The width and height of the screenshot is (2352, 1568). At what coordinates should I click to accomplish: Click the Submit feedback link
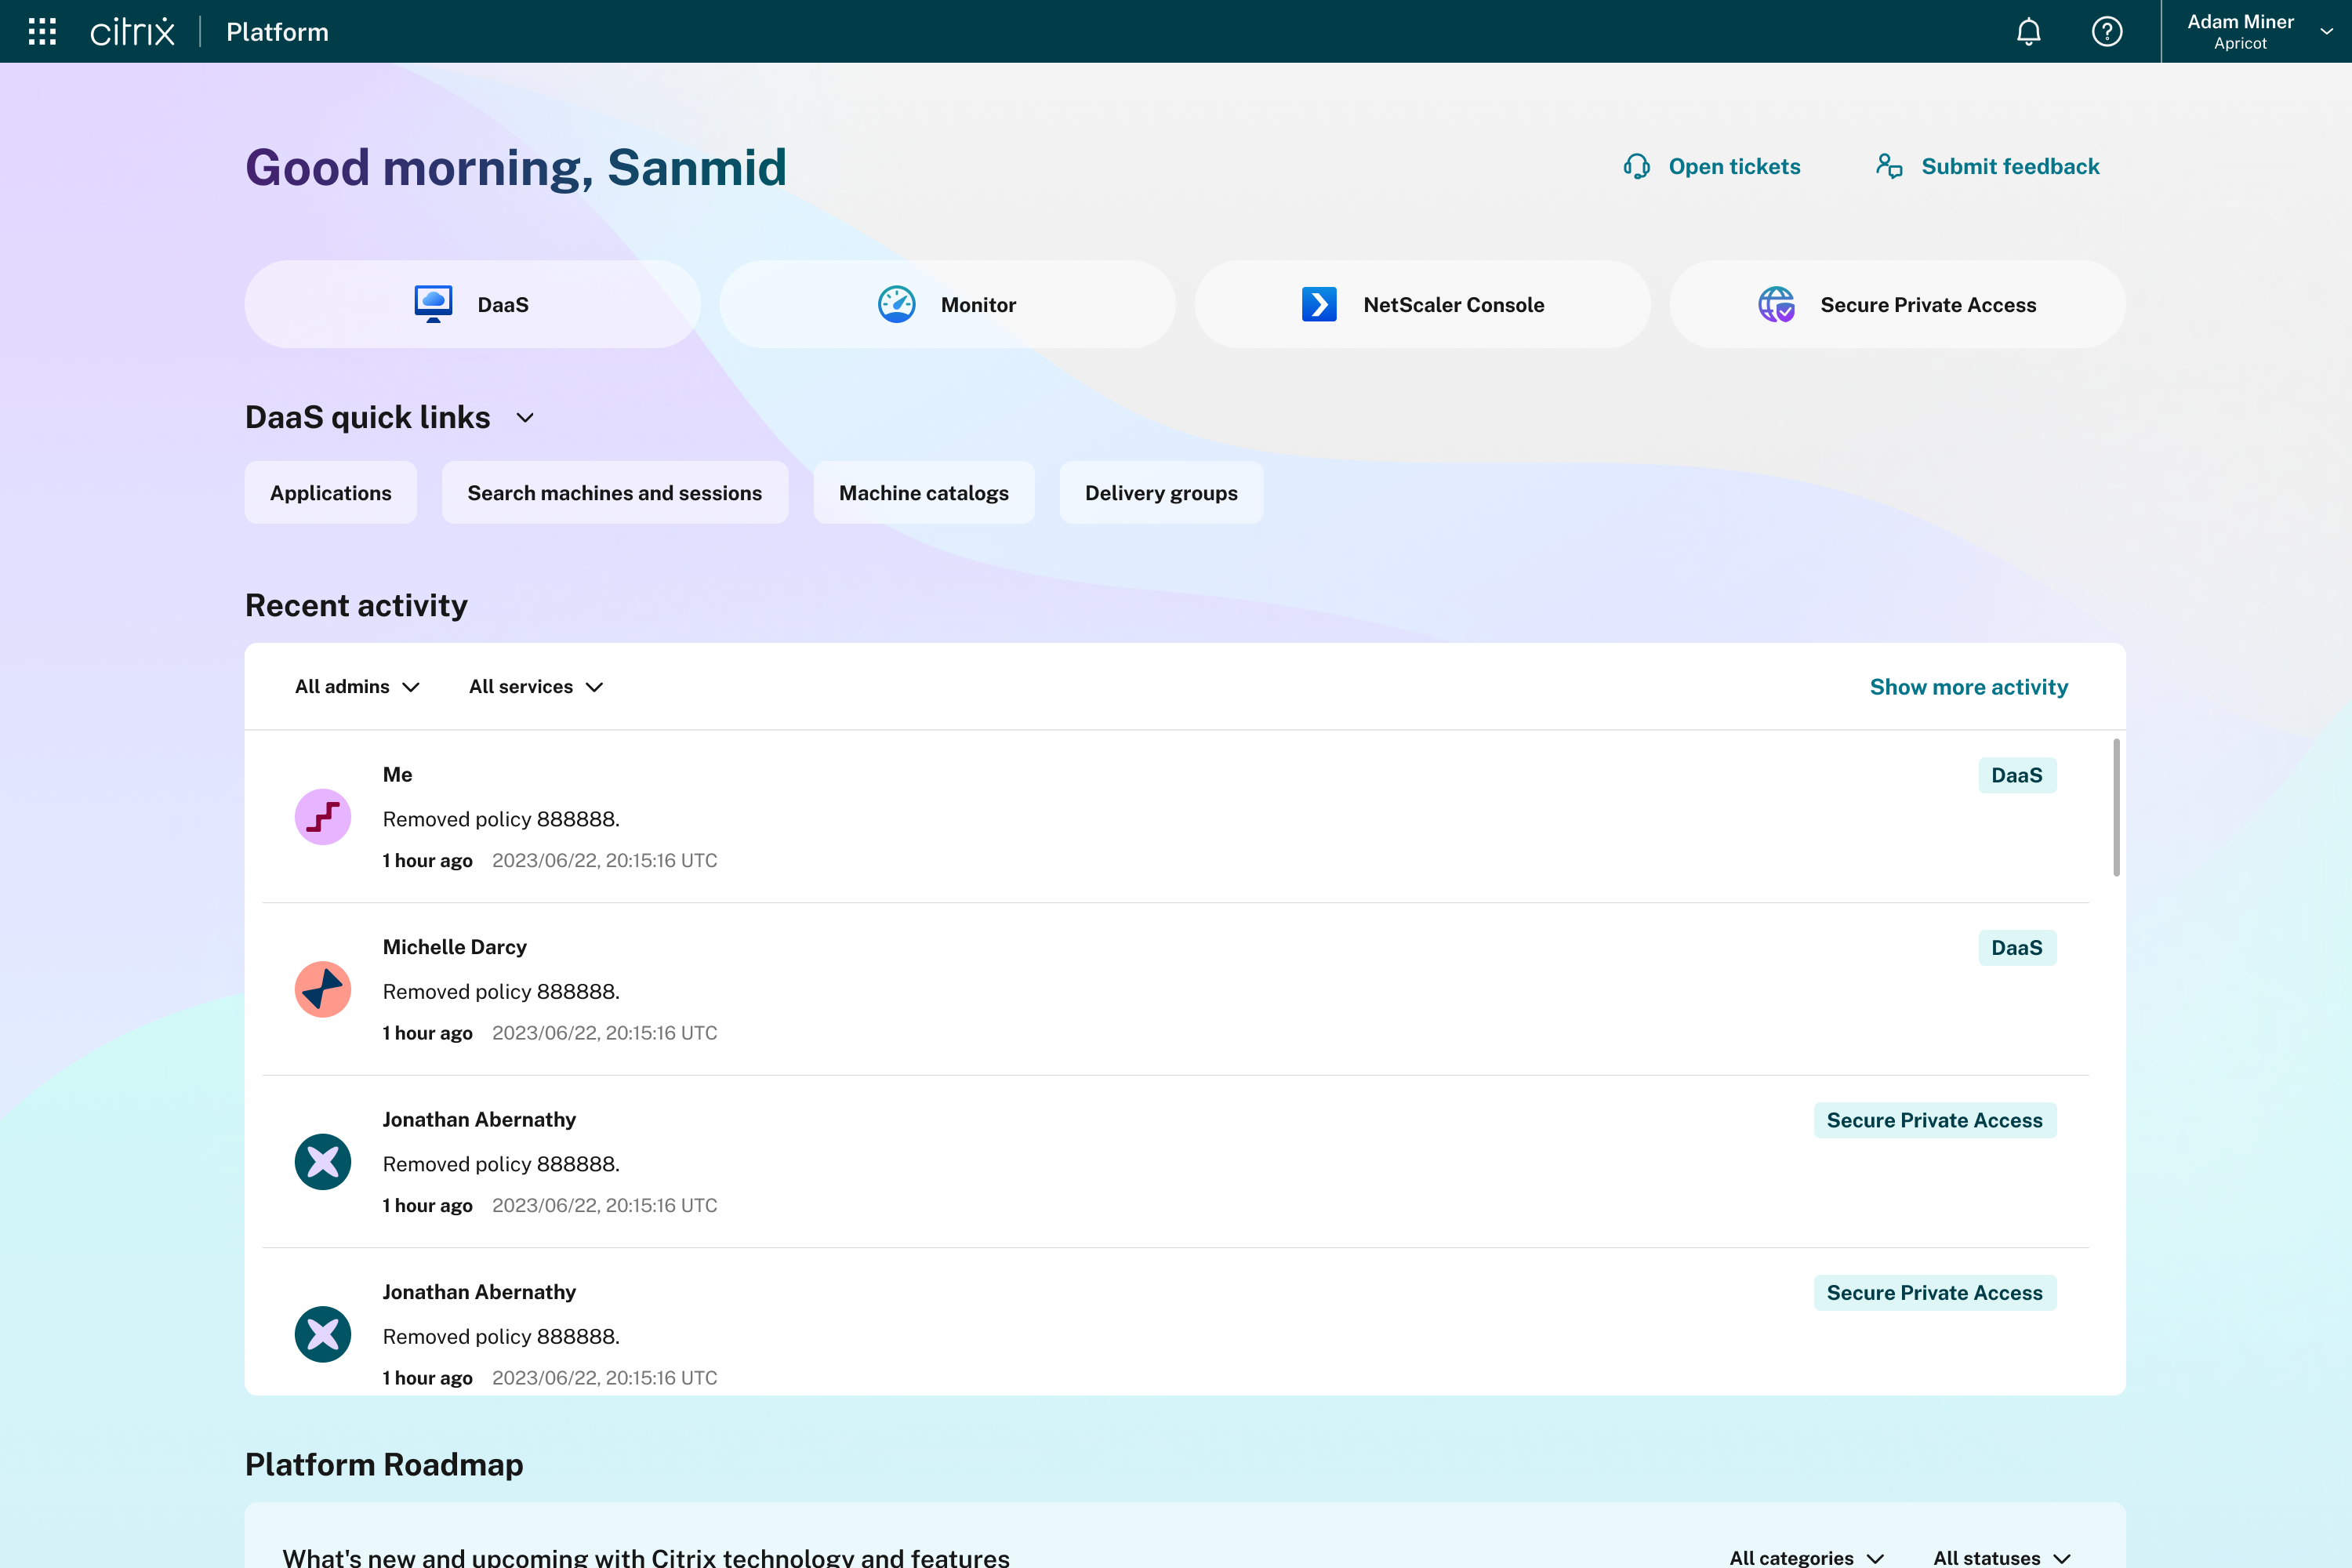point(1987,166)
